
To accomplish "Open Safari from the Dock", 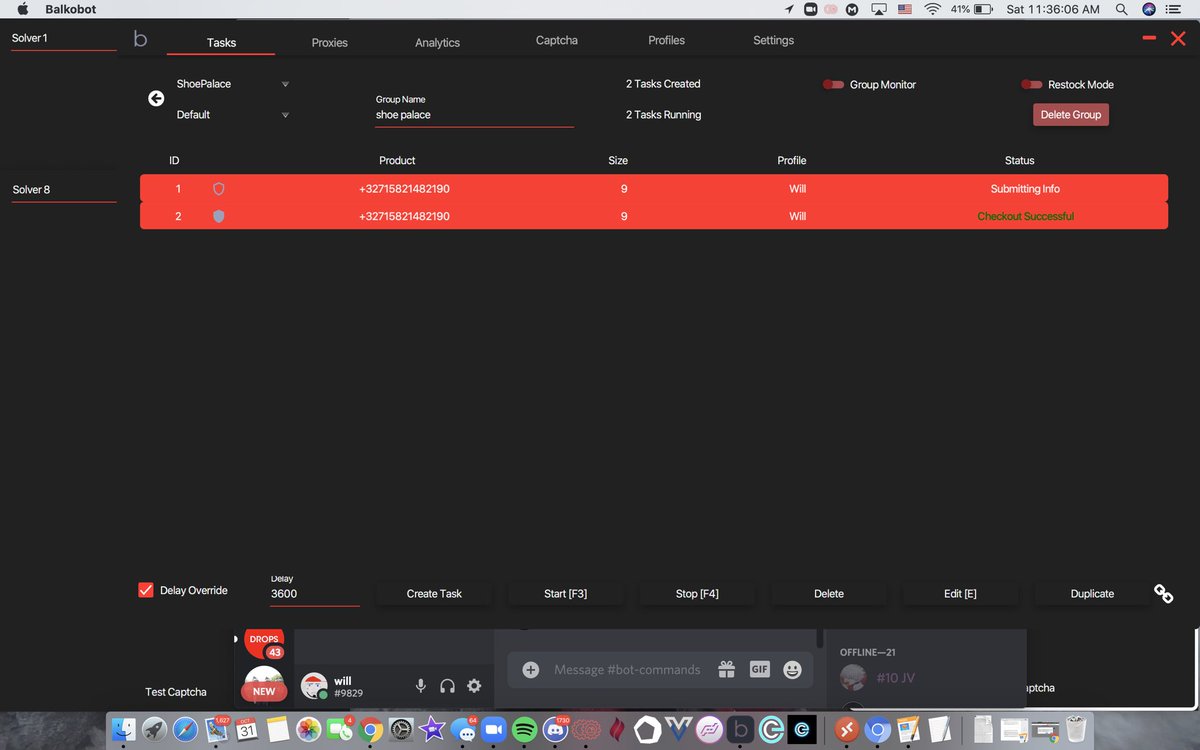I will [x=186, y=730].
